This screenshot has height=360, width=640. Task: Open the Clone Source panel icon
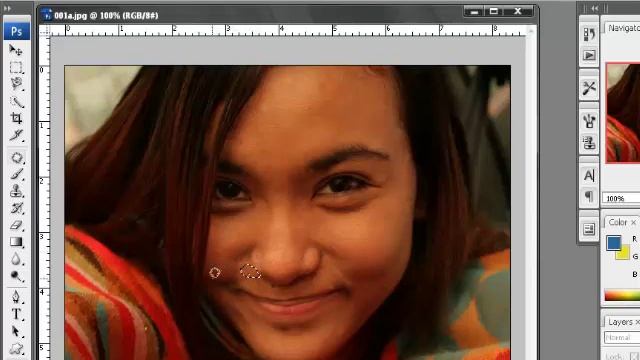pyautogui.click(x=589, y=143)
